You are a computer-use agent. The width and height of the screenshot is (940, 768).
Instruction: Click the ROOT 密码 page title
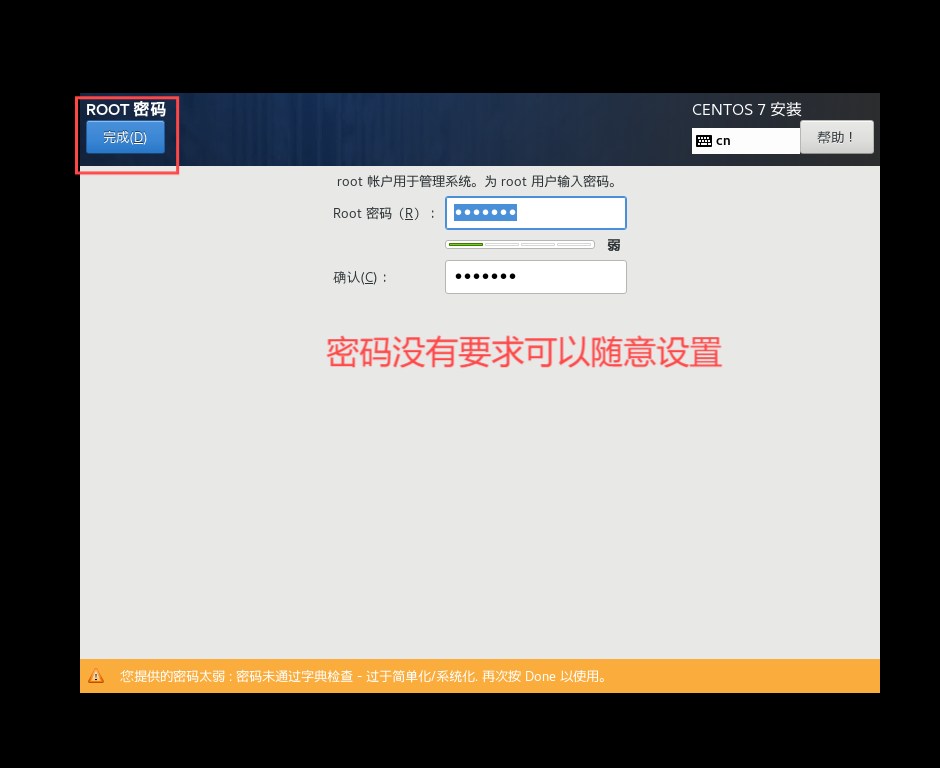pos(126,109)
